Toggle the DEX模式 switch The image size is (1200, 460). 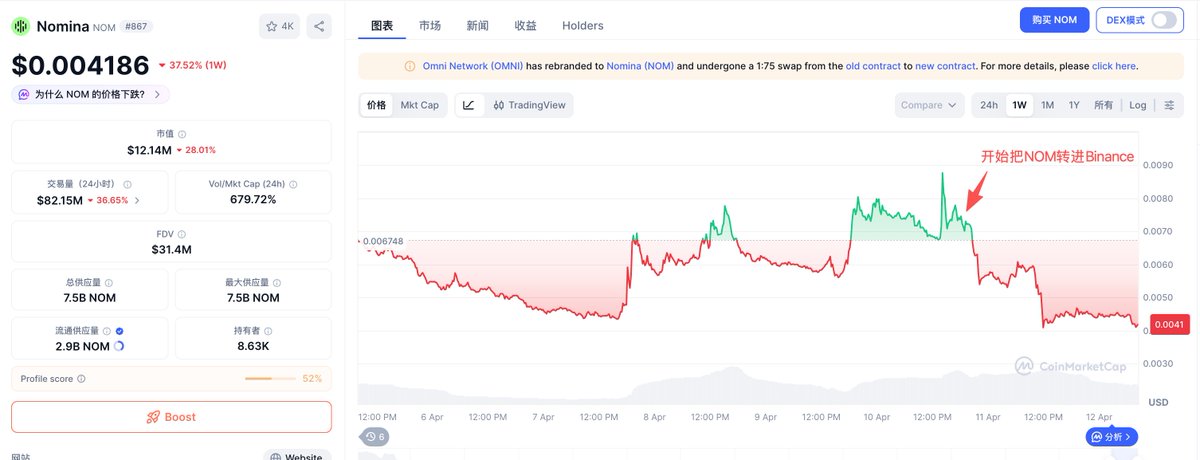pyautogui.click(x=1164, y=20)
